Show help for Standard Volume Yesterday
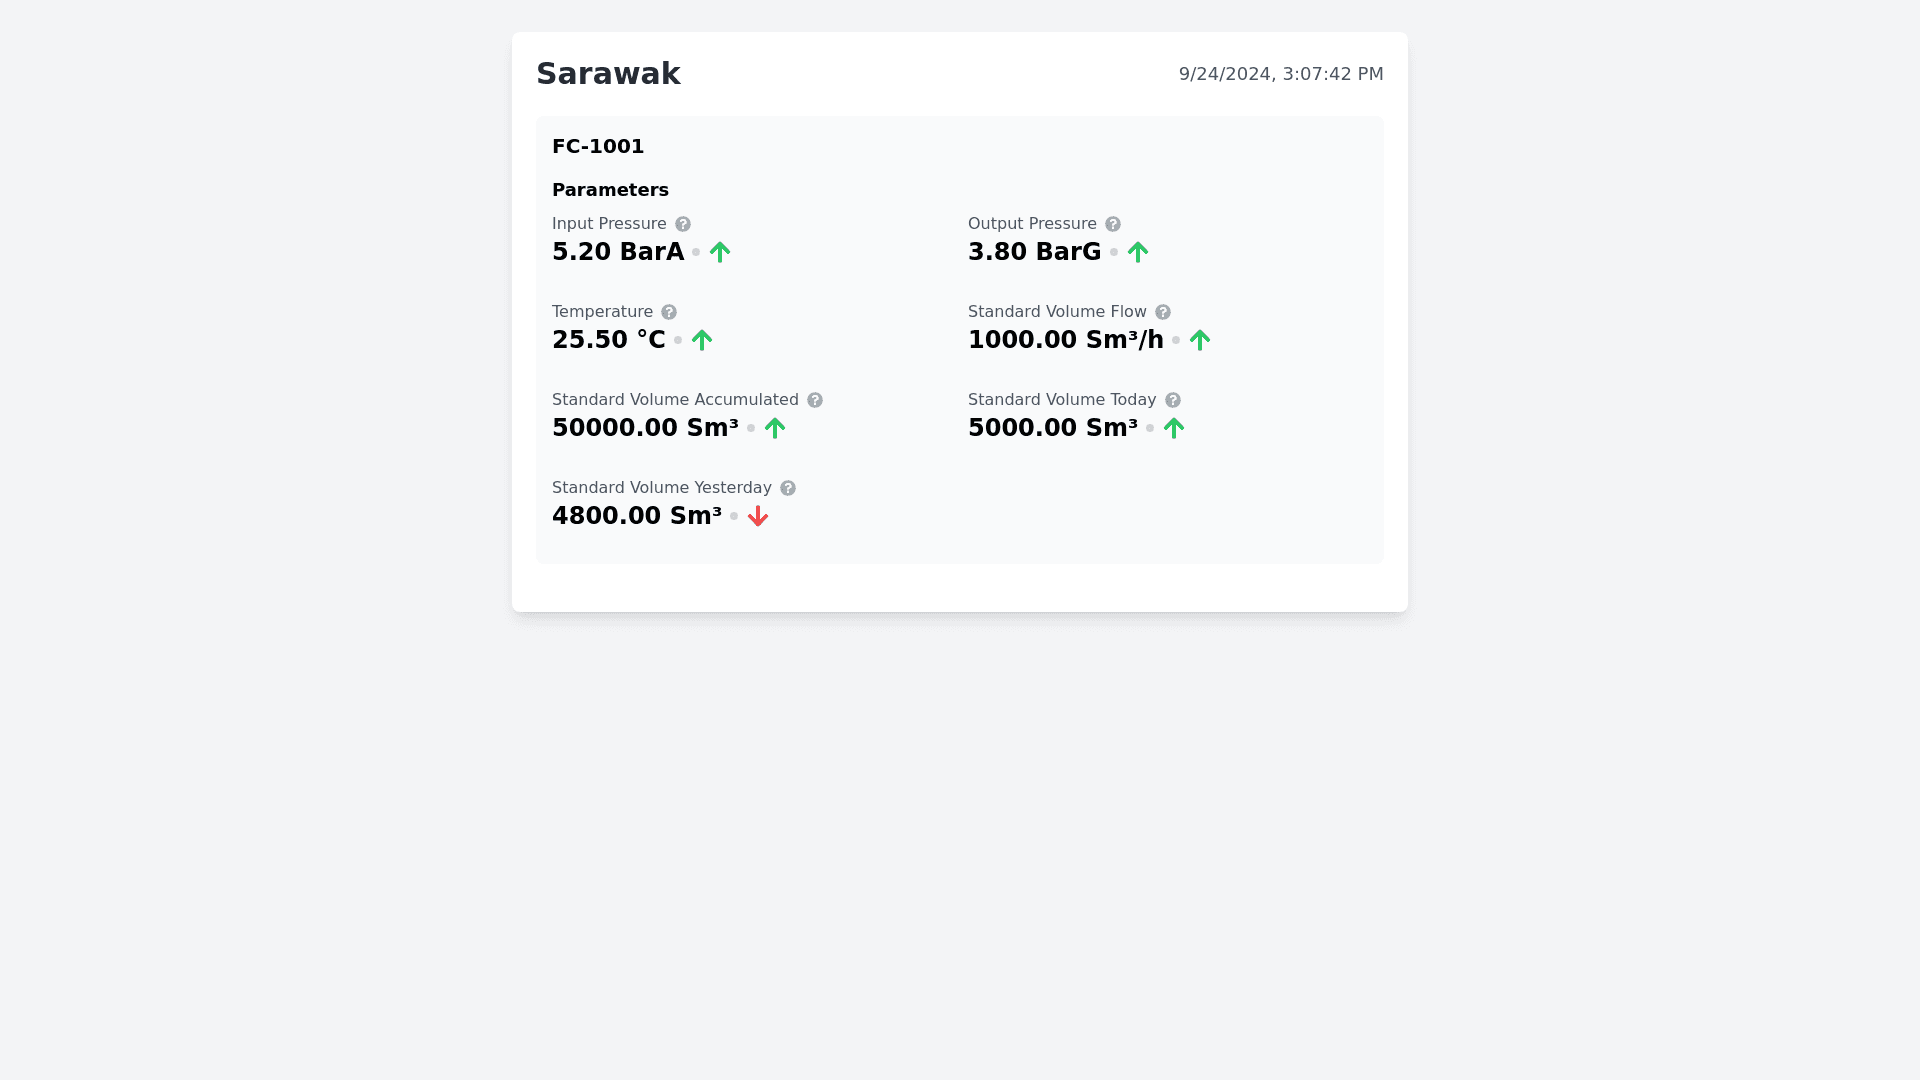The height and width of the screenshot is (1080, 1920). tap(788, 488)
